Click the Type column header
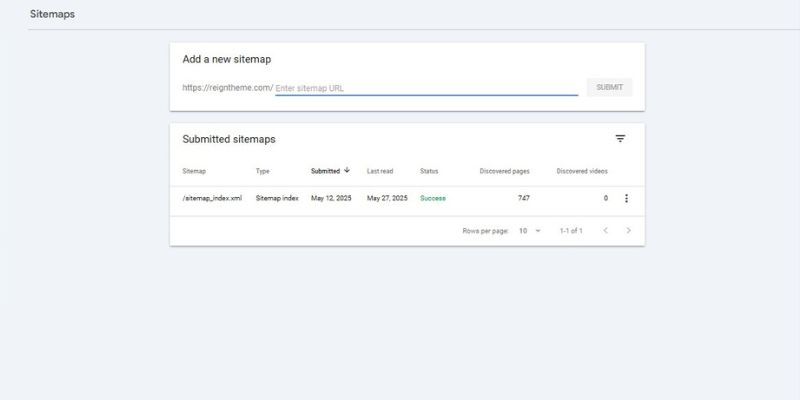The height and width of the screenshot is (400, 800). tap(263, 171)
